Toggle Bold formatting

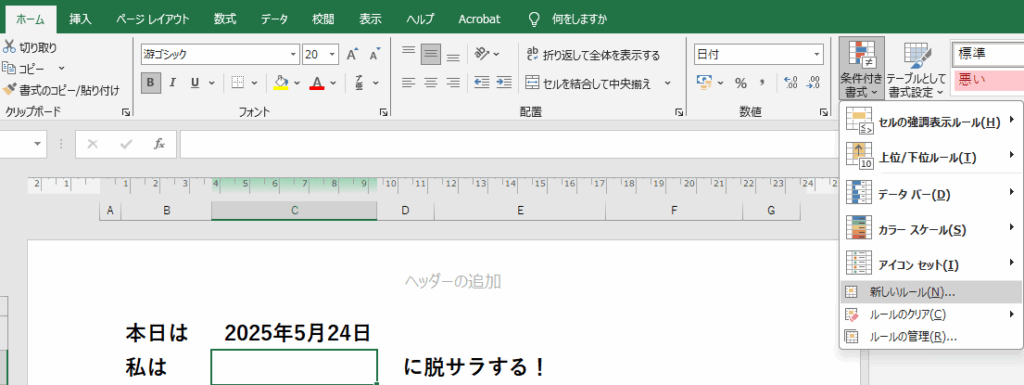151,83
